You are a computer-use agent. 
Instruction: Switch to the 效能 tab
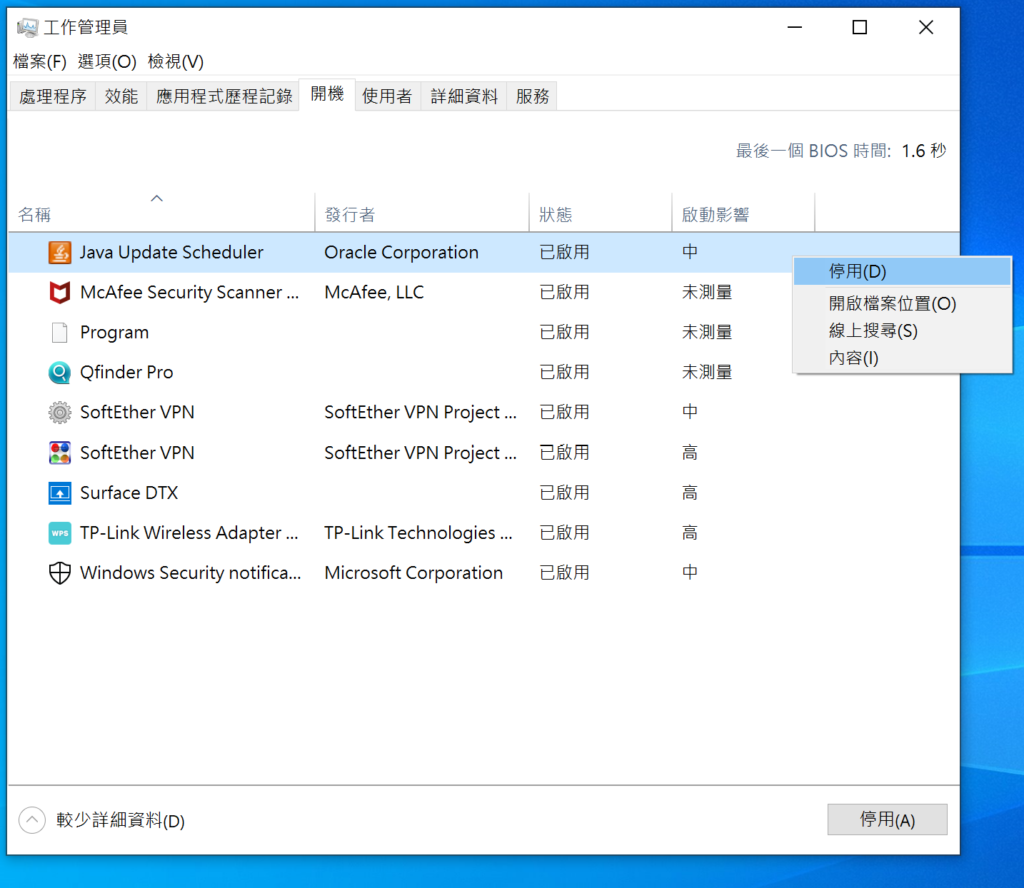click(121, 97)
